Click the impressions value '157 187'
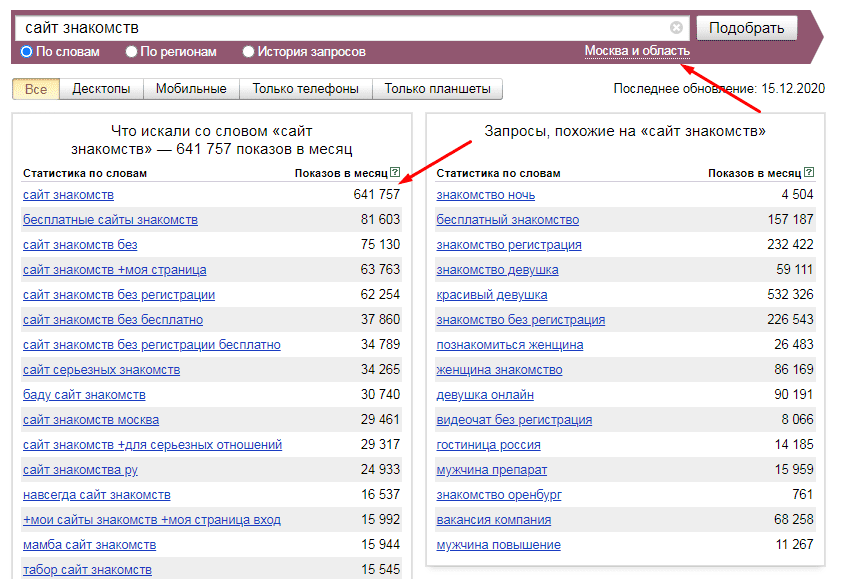This screenshot has width=848, height=579. pos(790,219)
